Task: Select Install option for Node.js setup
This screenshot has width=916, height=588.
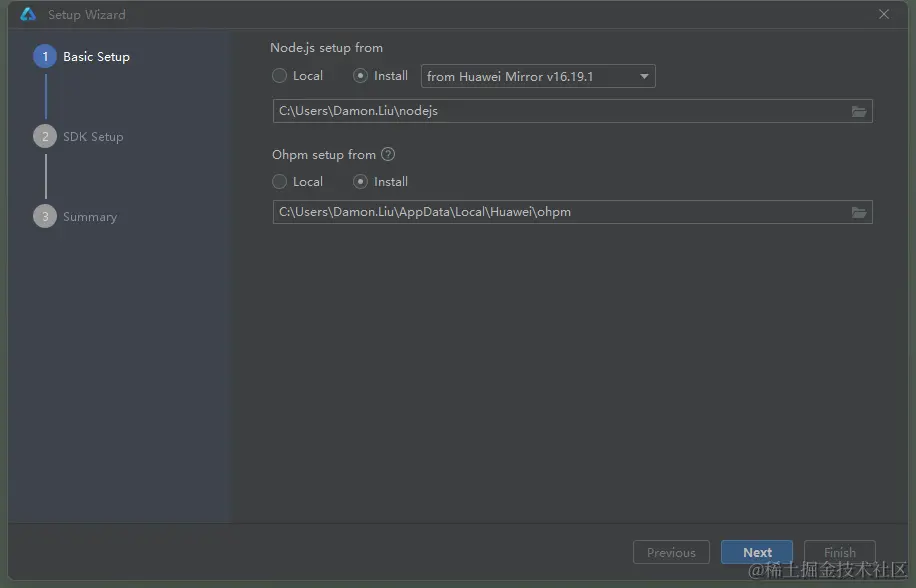Action: pos(380,76)
